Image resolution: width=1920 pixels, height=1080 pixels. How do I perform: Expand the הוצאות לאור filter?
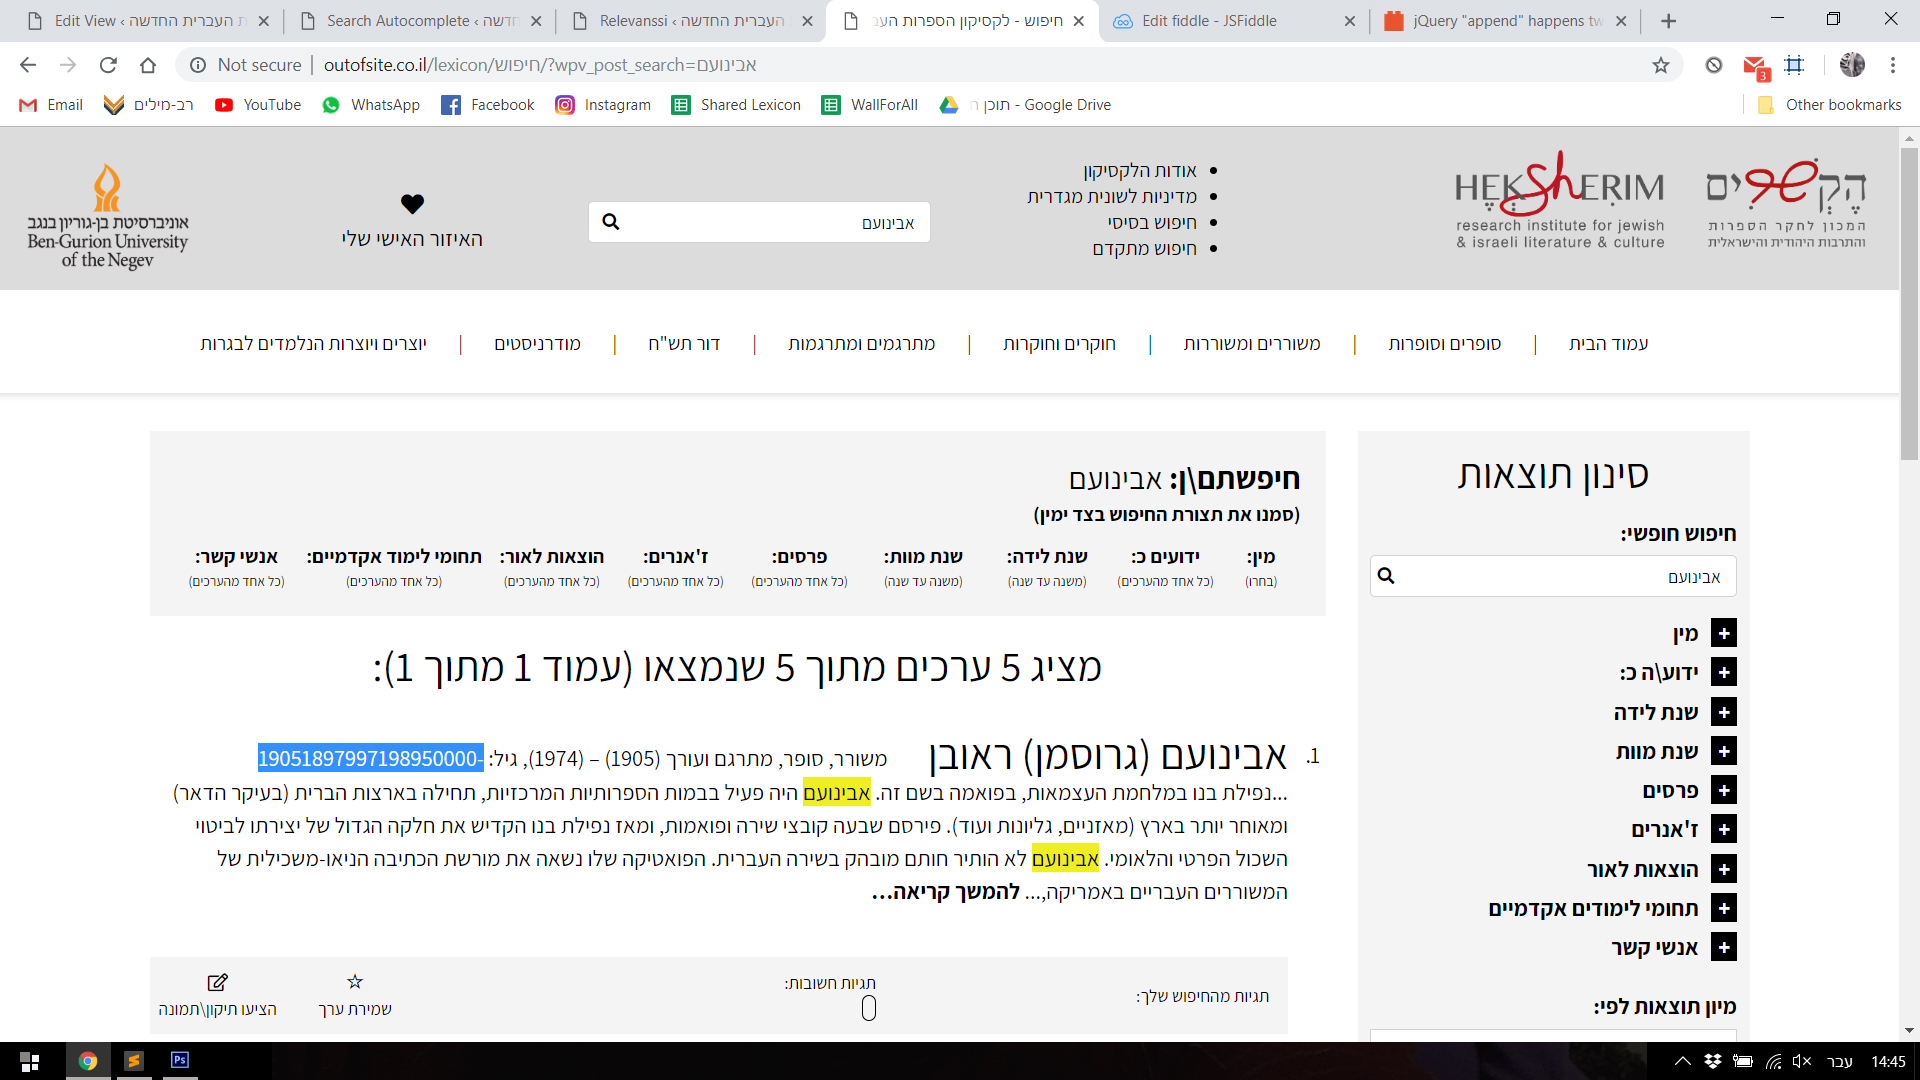tap(1724, 869)
